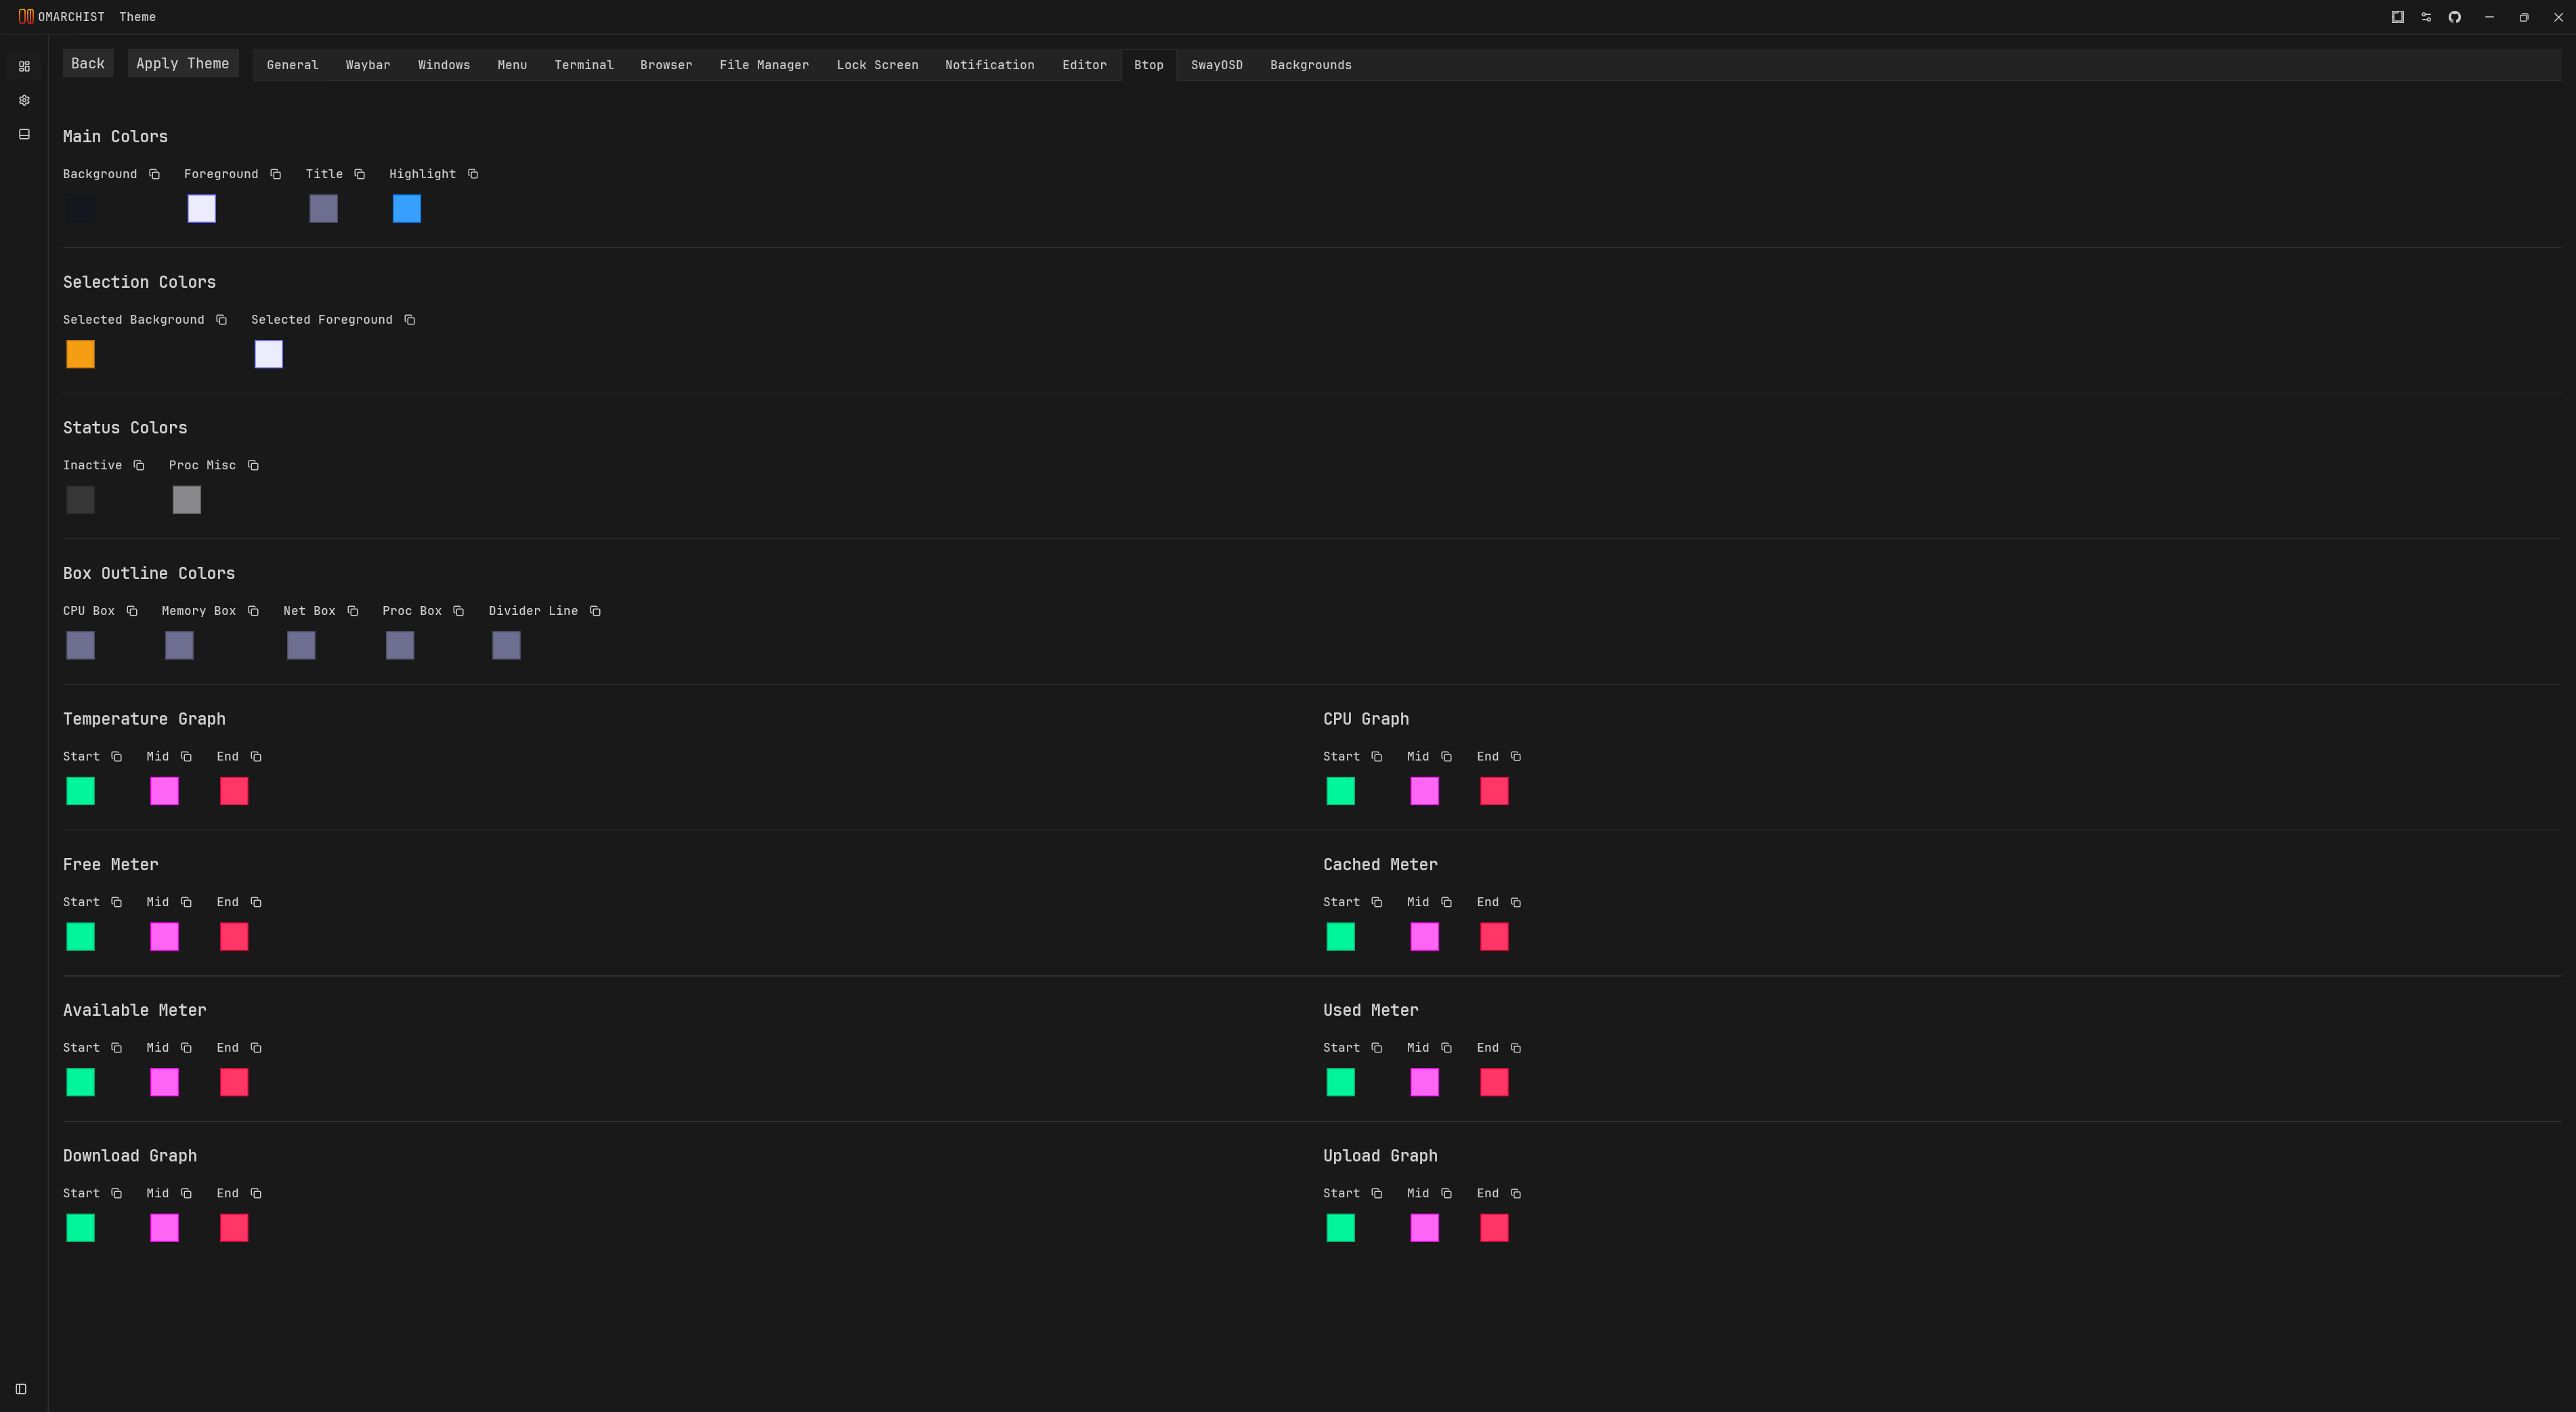Copy the Memory Box color
Image resolution: width=2576 pixels, height=1412 pixels.
click(x=253, y=611)
